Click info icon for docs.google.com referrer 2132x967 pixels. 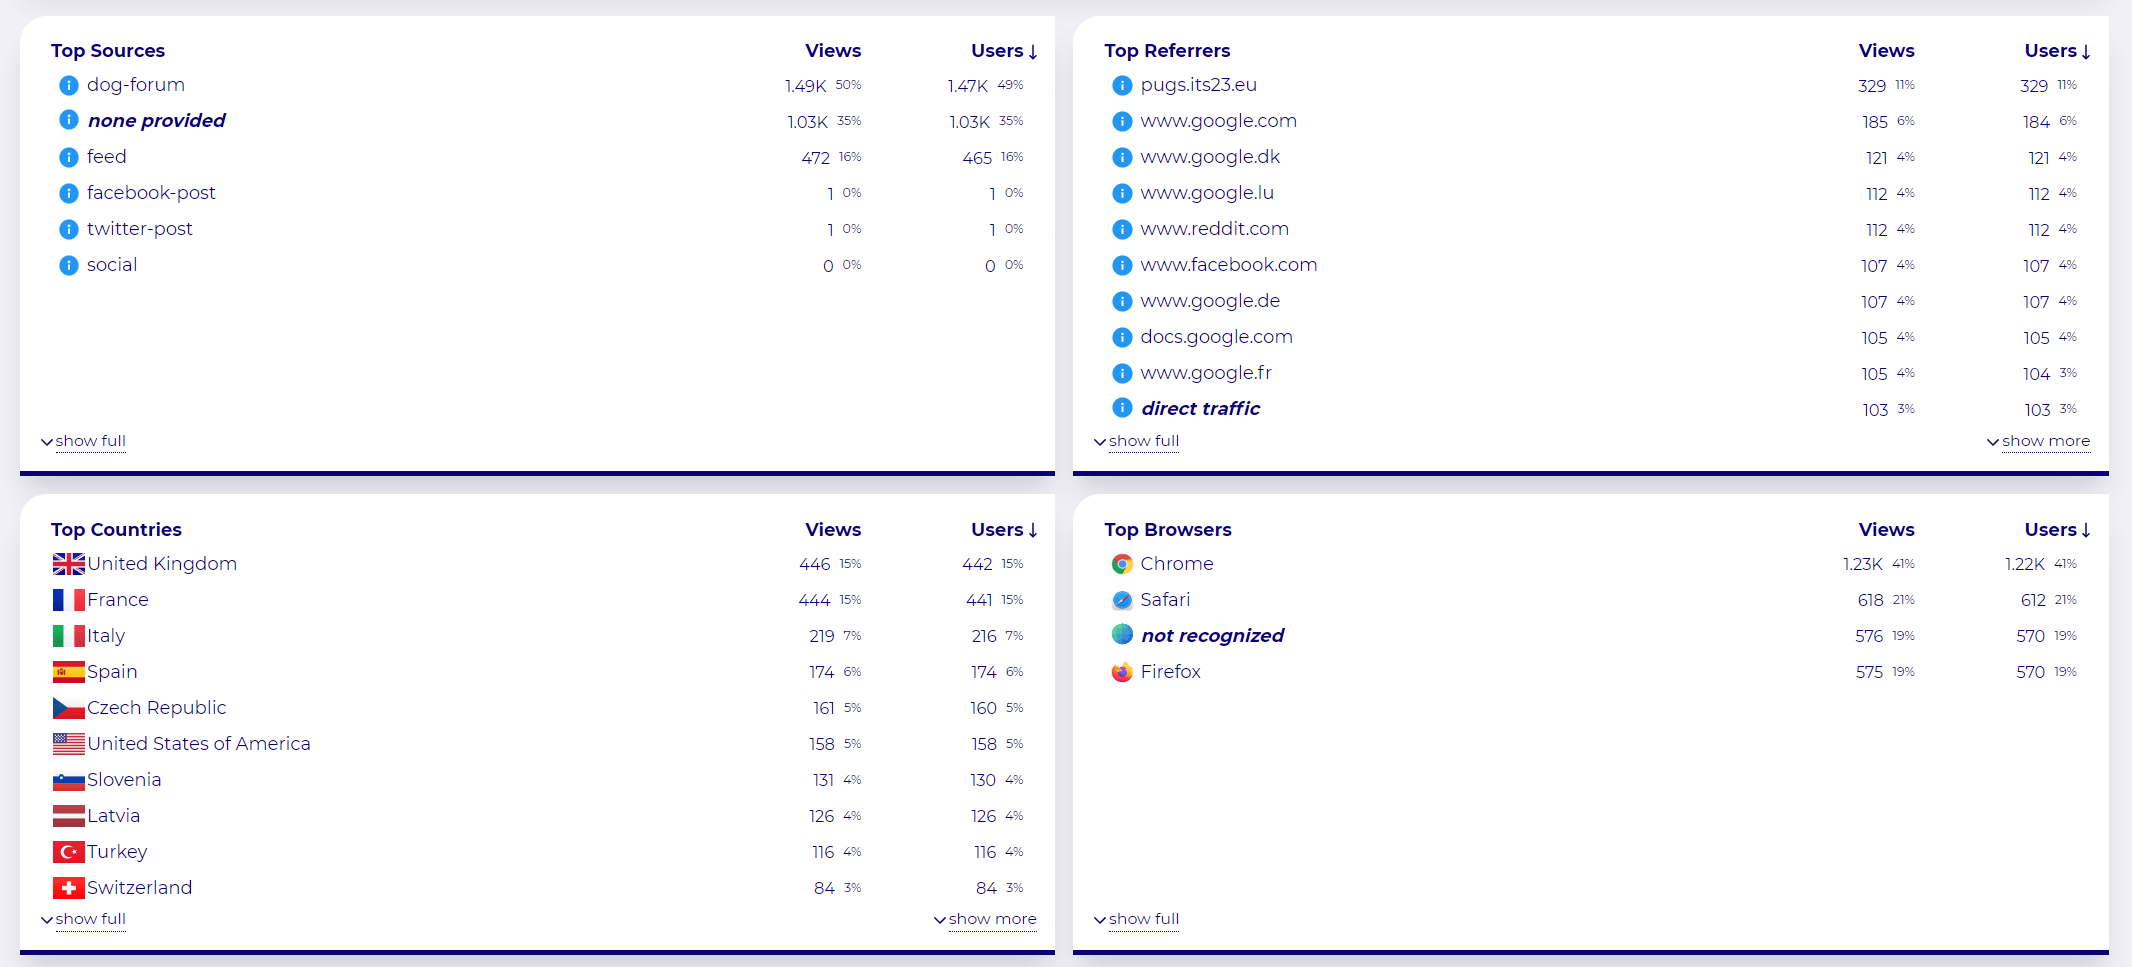pos(1122,337)
